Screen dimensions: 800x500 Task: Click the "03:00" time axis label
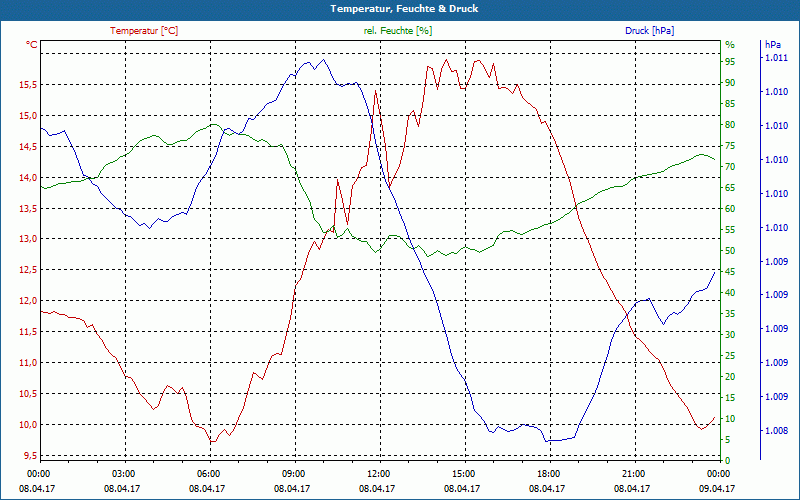(x=122, y=474)
